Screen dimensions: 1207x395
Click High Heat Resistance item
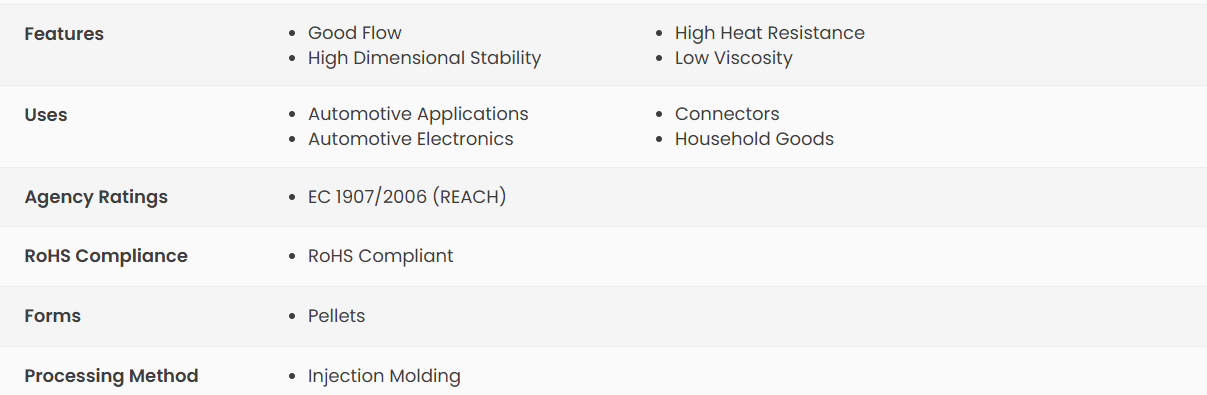[770, 33]
